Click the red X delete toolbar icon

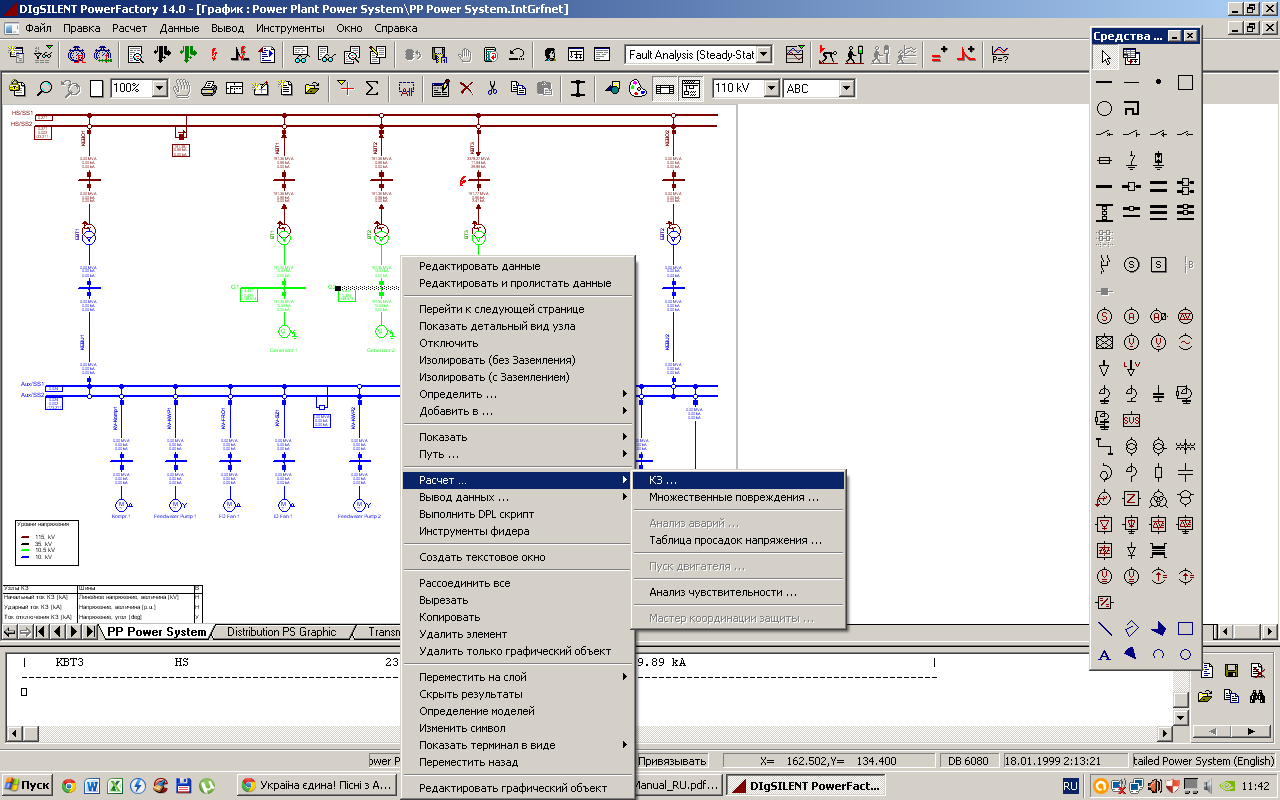tap(466, 88)
